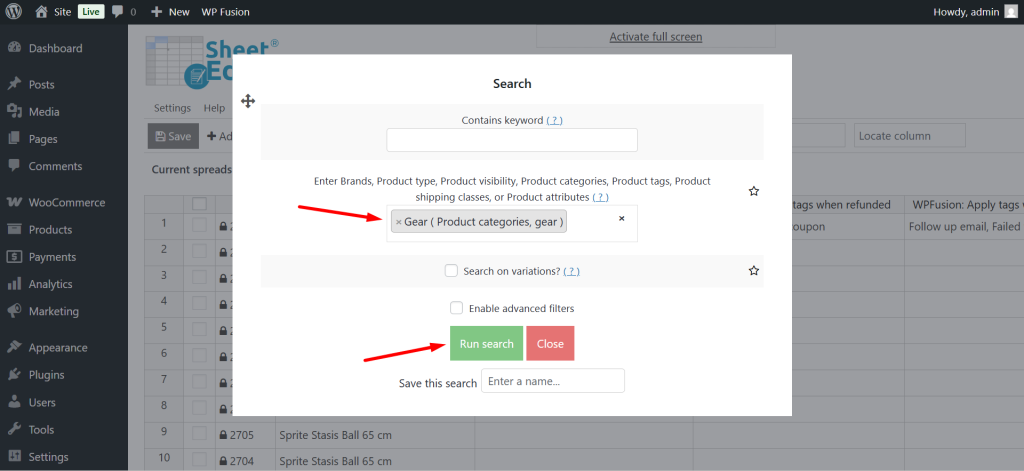The height and width of the screenshot is (471, 1024).
Task: Click WPFusion: Apply tags column header
Action: click(x=964, y=204)
